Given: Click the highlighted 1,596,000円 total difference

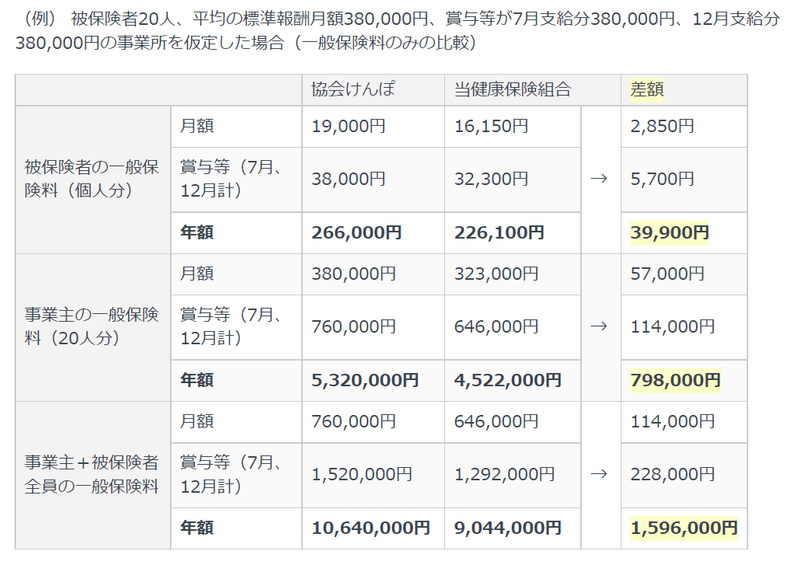Looking at the screenshot, I should 684,528.
